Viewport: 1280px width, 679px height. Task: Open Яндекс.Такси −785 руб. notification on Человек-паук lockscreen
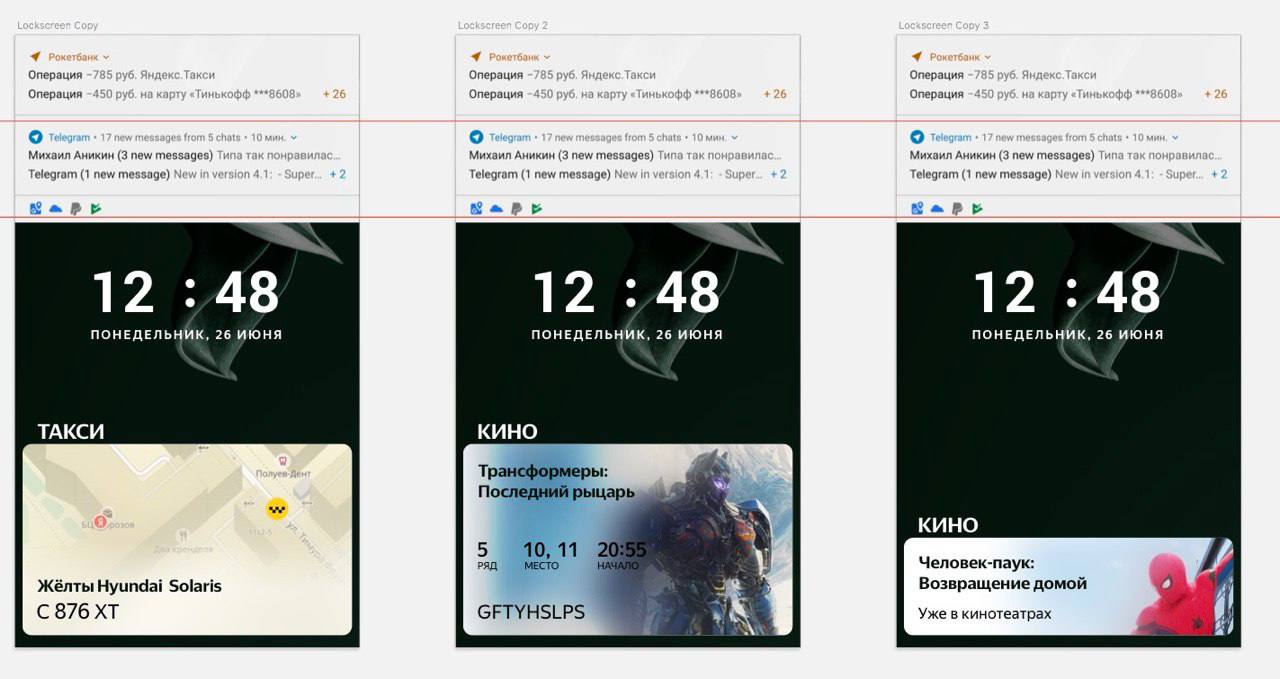(1003, 75)
